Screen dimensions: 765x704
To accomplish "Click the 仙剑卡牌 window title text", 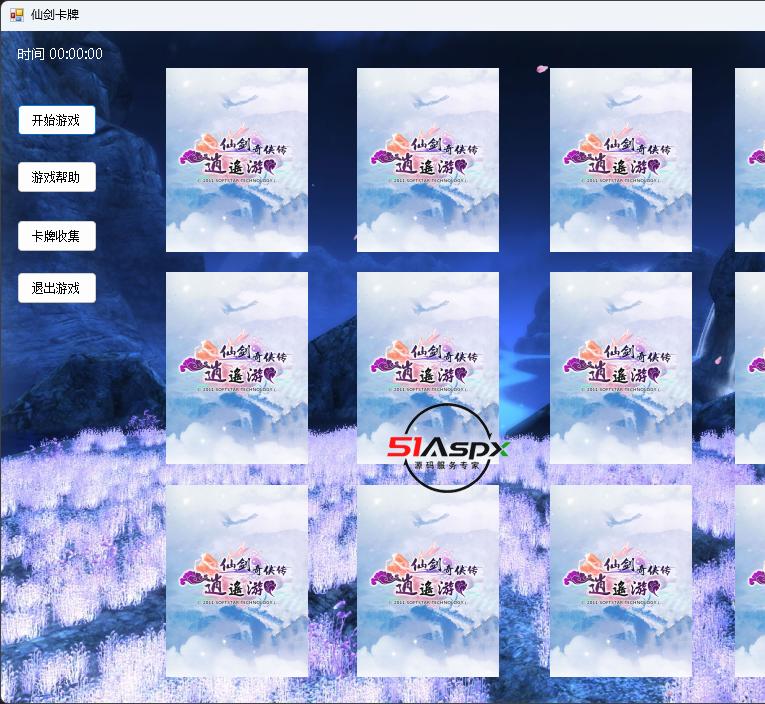I will pyautogui.click(x=55, y=15).
